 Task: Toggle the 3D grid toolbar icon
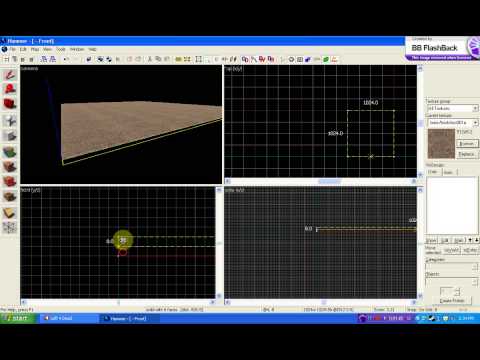click(x=15, y=59)
